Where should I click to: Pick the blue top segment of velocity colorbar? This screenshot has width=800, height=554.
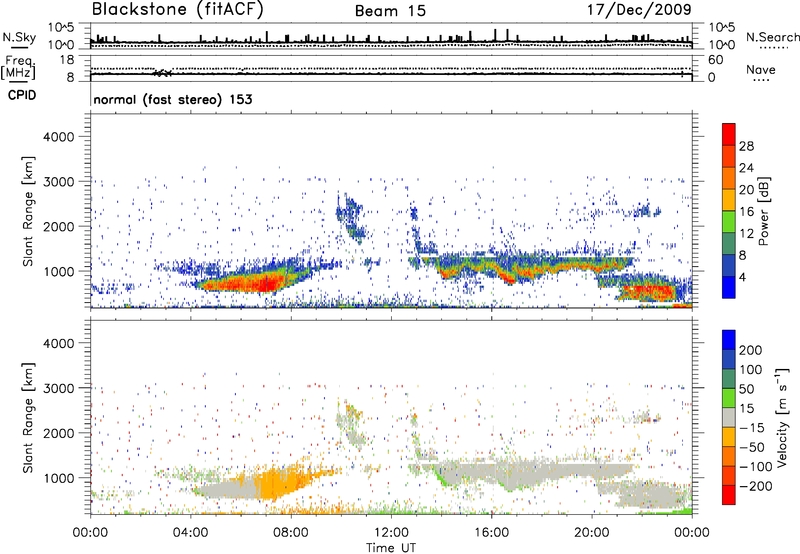729,340
